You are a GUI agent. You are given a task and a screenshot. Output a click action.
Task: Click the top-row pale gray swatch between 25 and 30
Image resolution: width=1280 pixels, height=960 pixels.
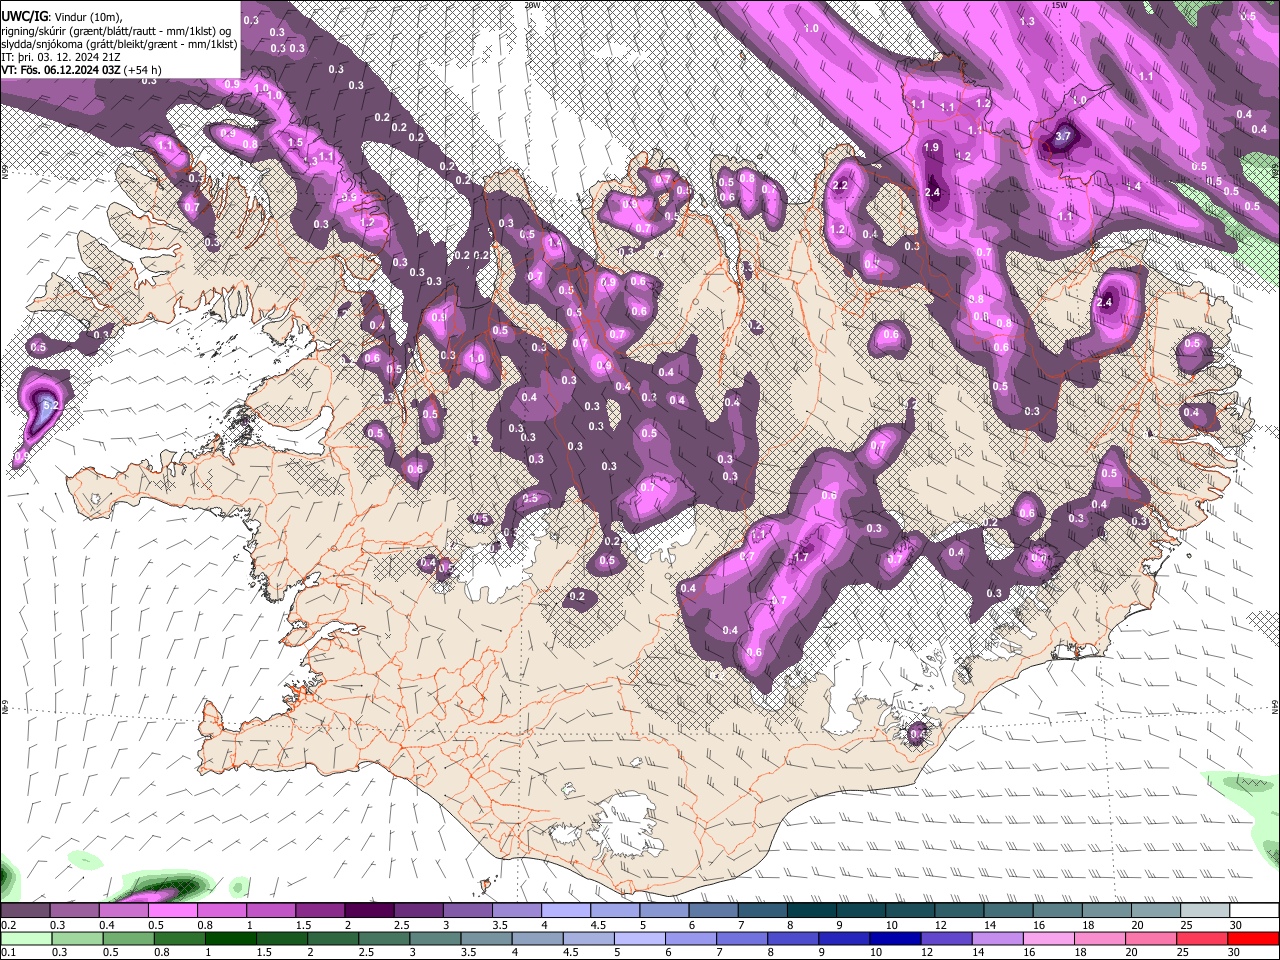pyautogui.click(x=1206, y=911)
